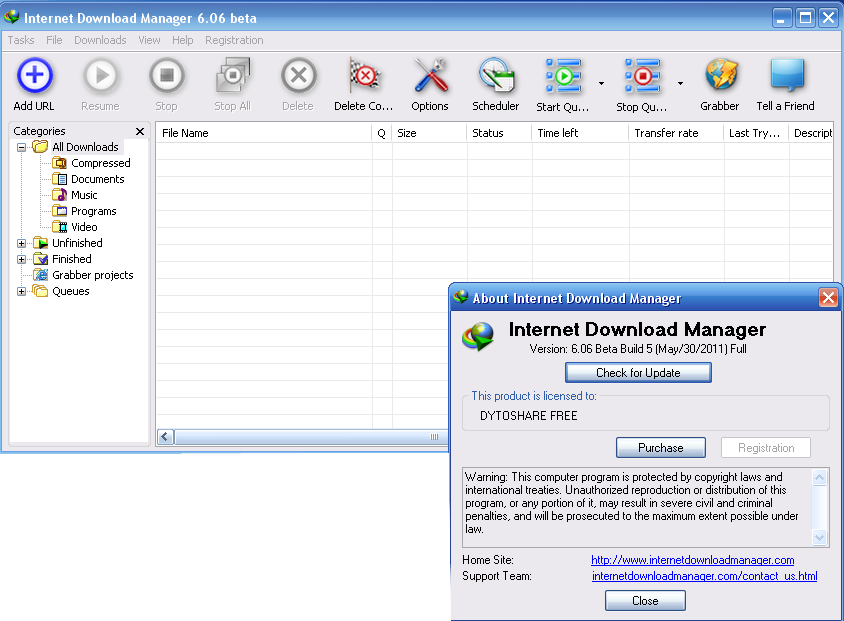The height and width of the screenshot is (621, 844).
Task: Open the Help menu
Action: coord(182,40)
